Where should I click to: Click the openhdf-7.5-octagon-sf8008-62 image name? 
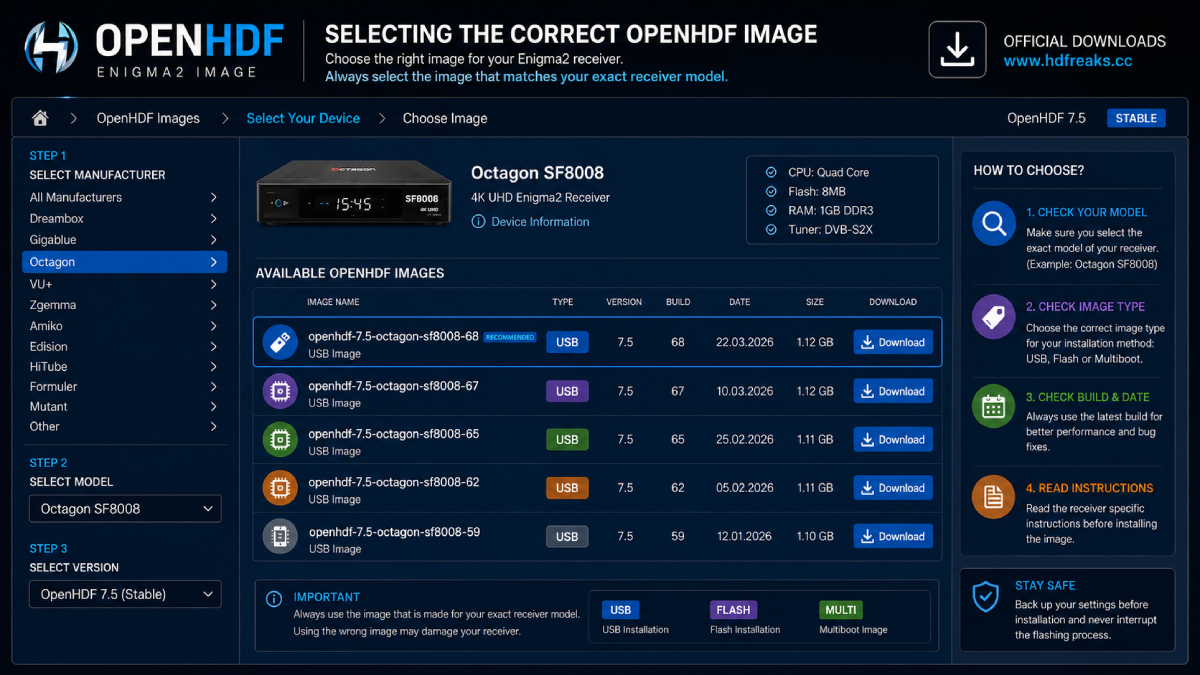(393, 482)
